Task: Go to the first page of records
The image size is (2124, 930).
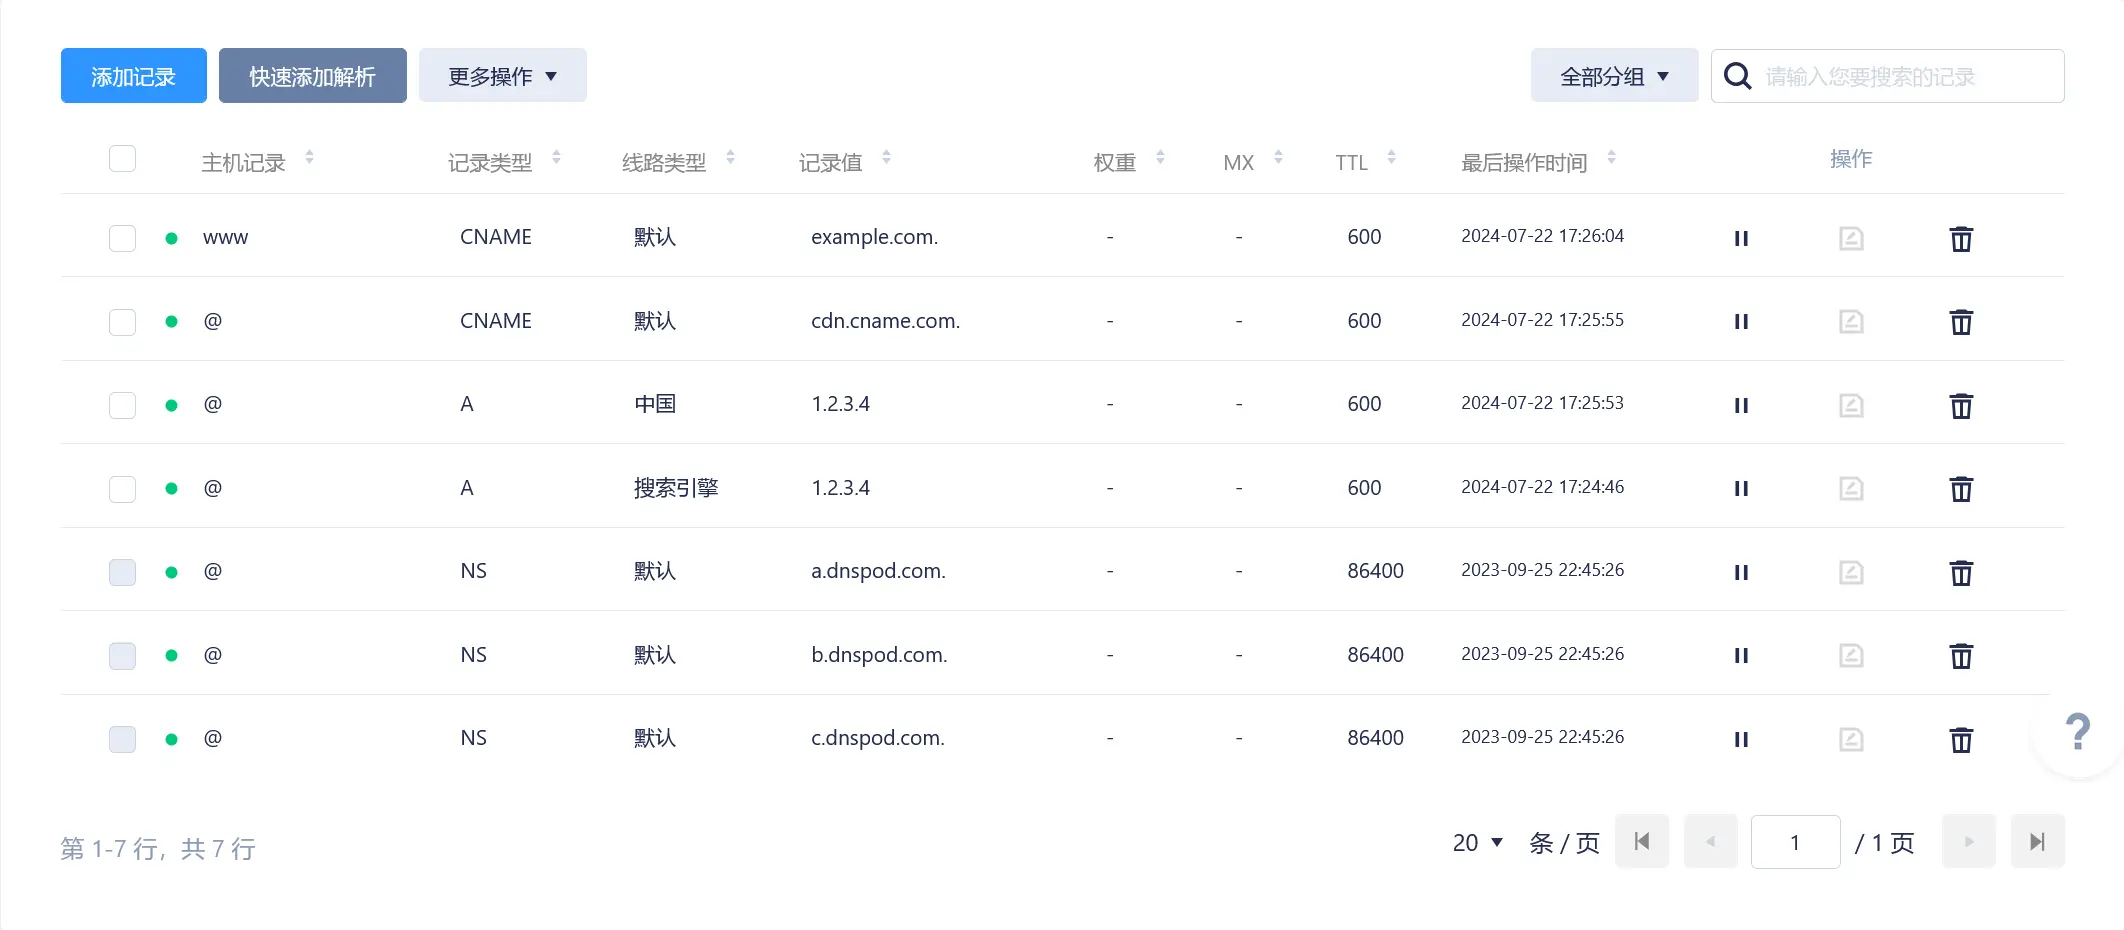Action: click(x=1642, y=842)
